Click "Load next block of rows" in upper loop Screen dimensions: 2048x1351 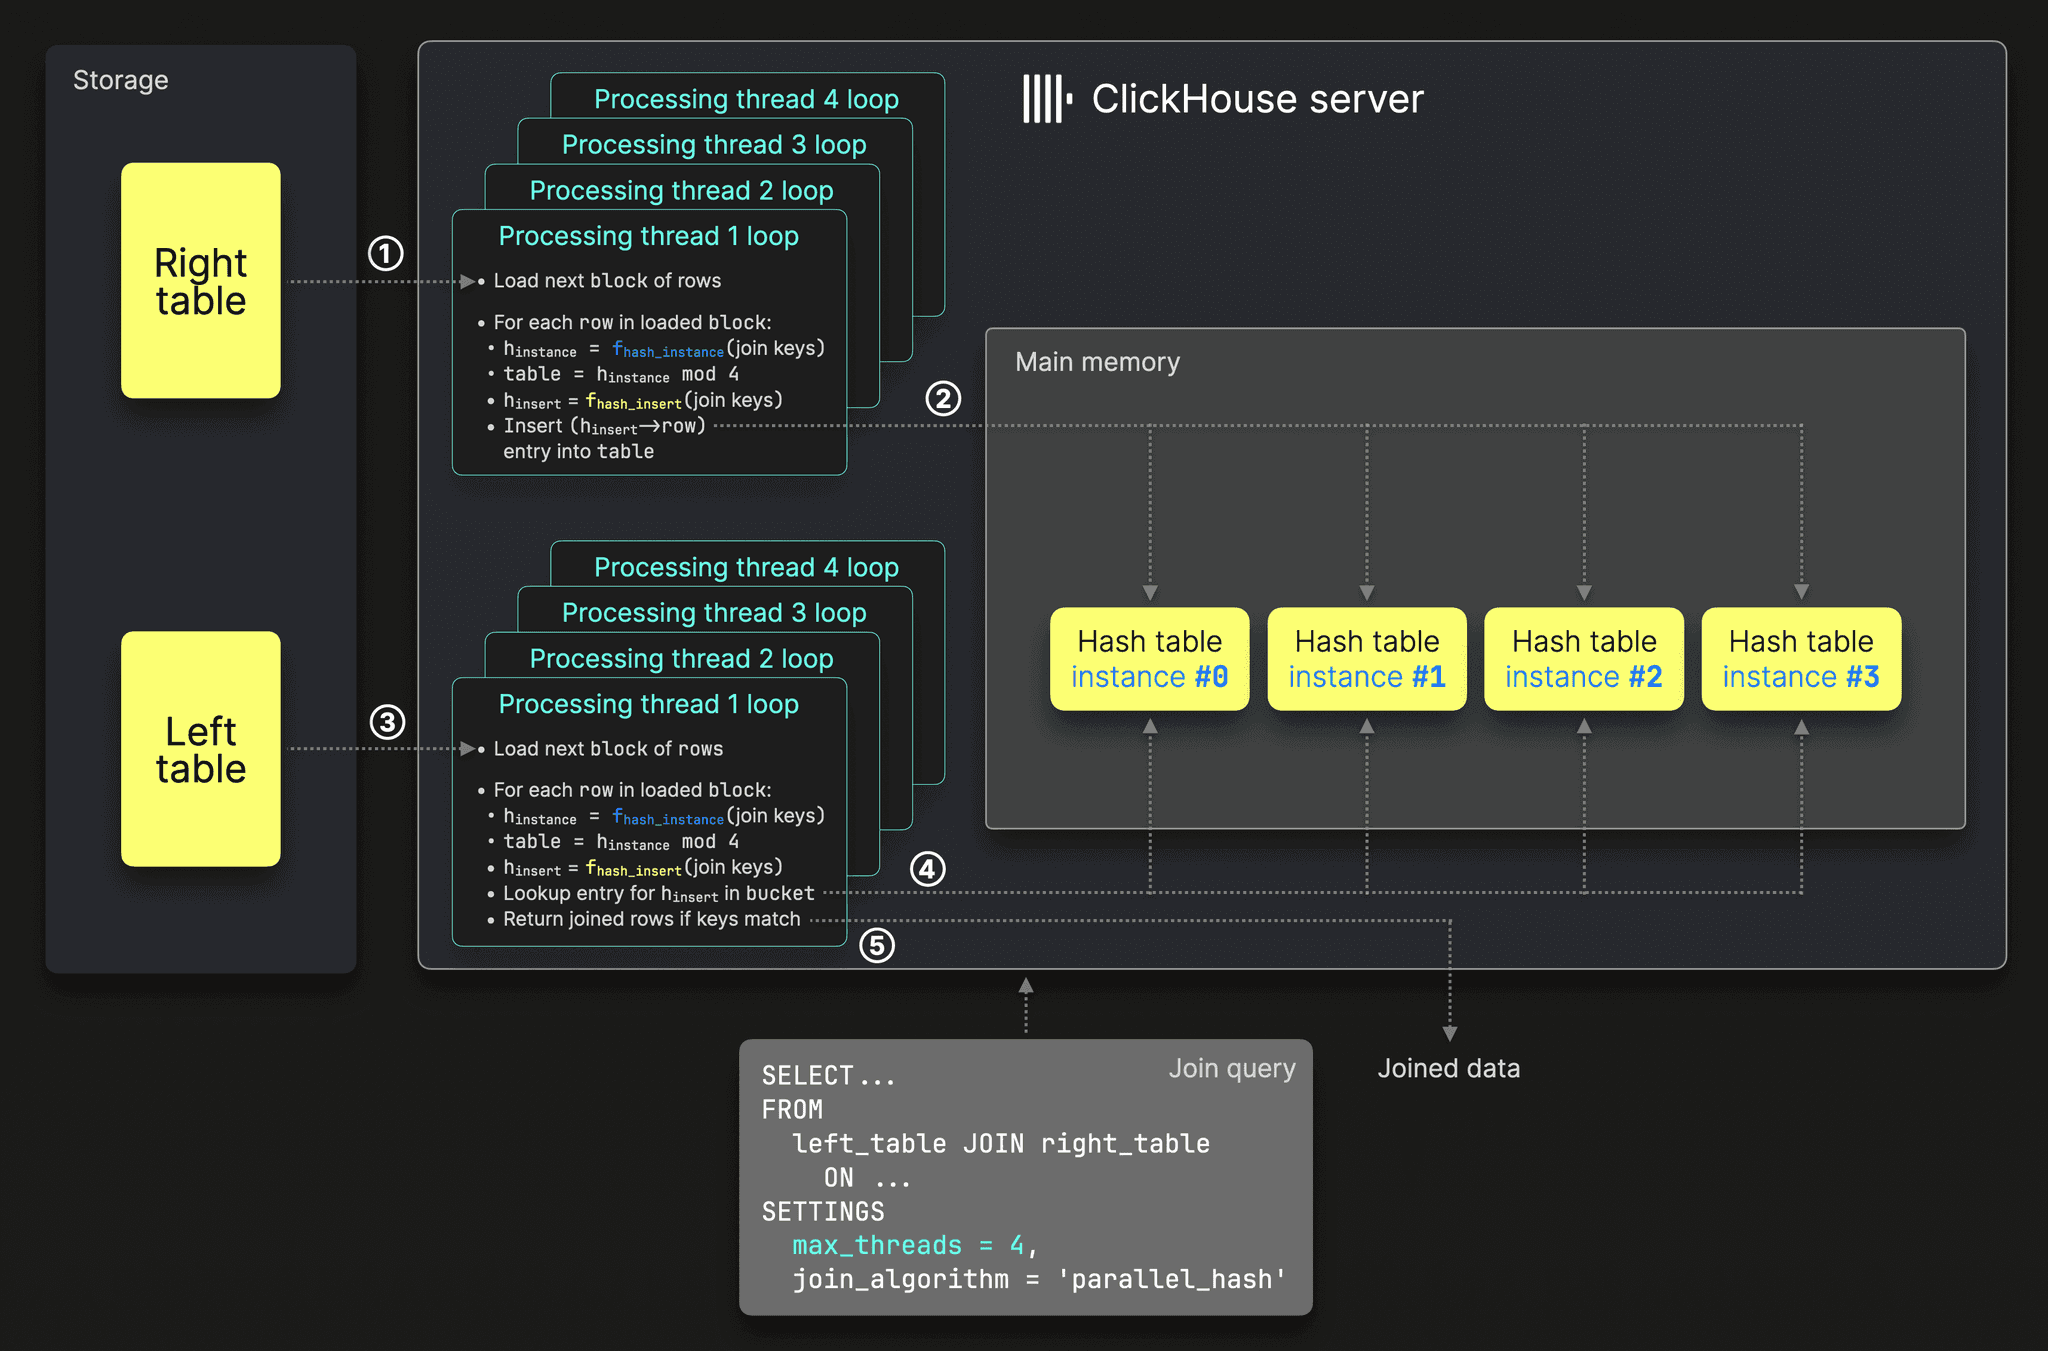[x=607, y=281]
